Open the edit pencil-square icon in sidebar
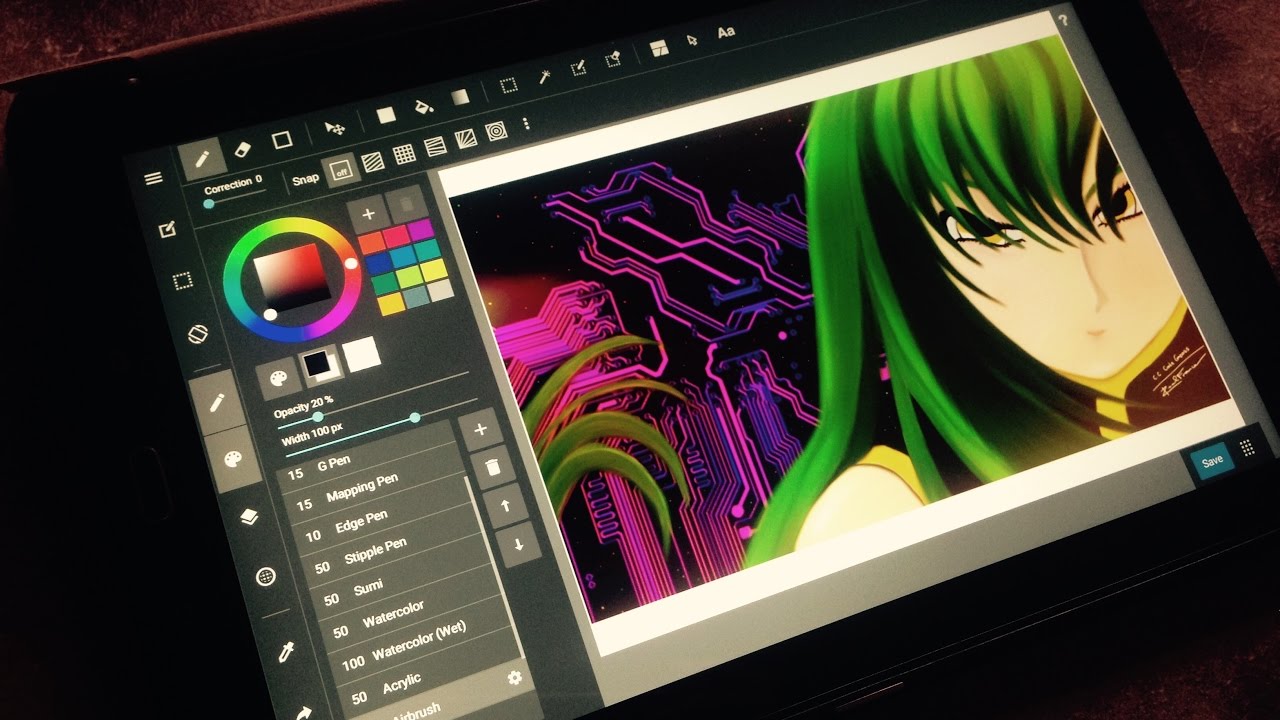Image resolution: width=1280 pixels, height=720 pixels. pyautogui.click(x=168, y=230)
